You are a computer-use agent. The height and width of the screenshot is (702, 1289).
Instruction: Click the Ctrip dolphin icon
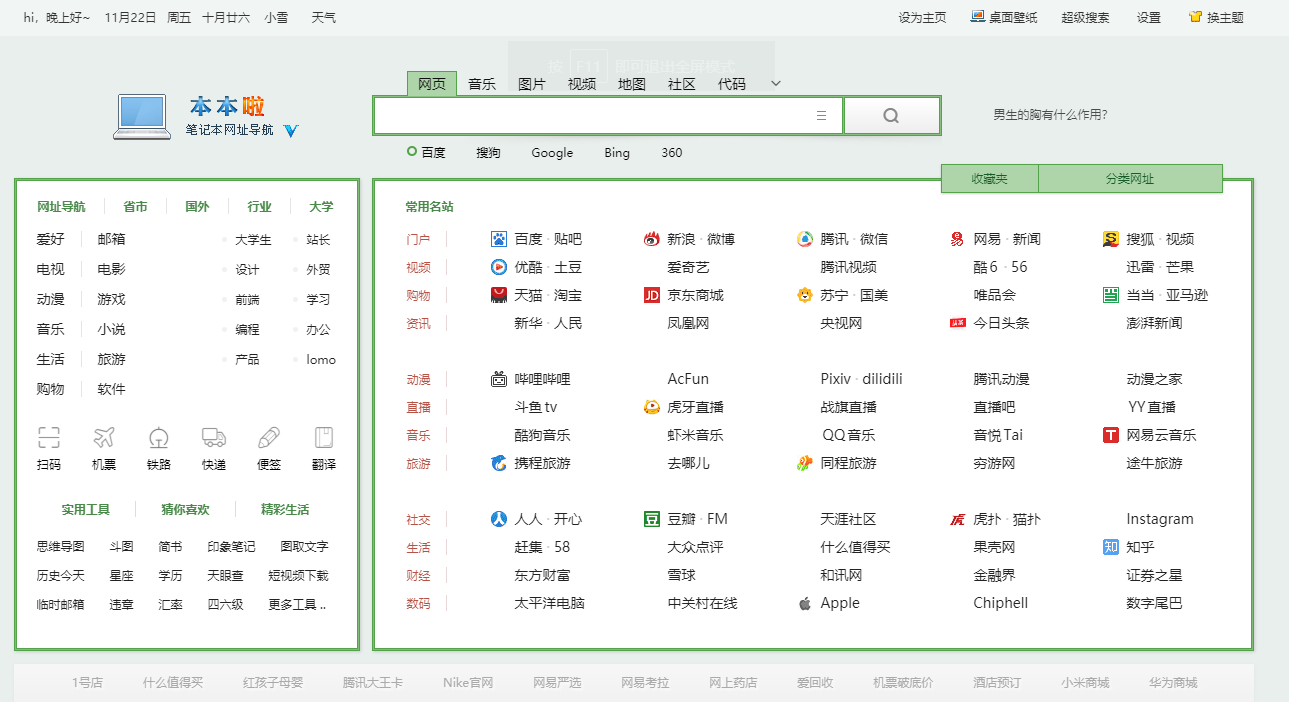point(499,463)
